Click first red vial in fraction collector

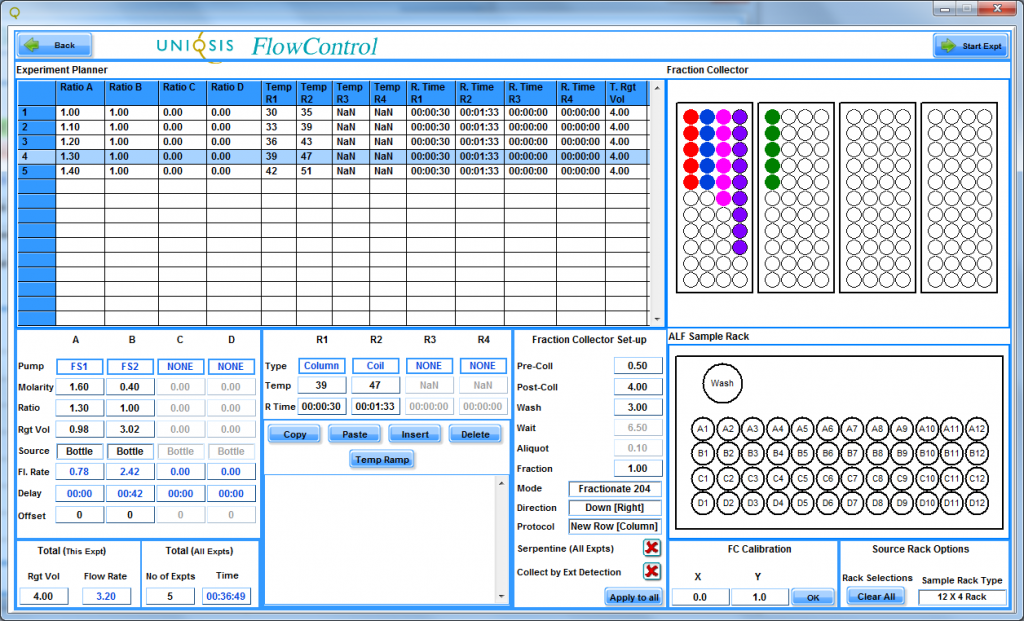pyautogui.click(x=690, y=117)
